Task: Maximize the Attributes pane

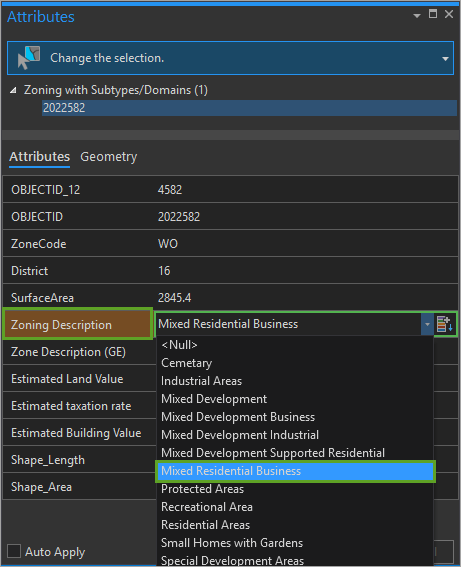Action: click(x=433, y=14)
